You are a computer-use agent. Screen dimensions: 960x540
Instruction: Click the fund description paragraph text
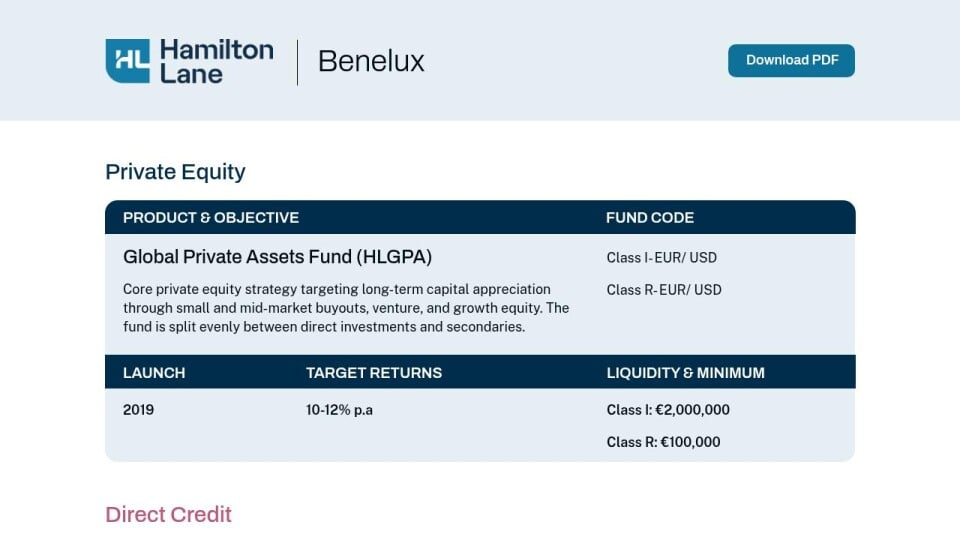[346, 308]
